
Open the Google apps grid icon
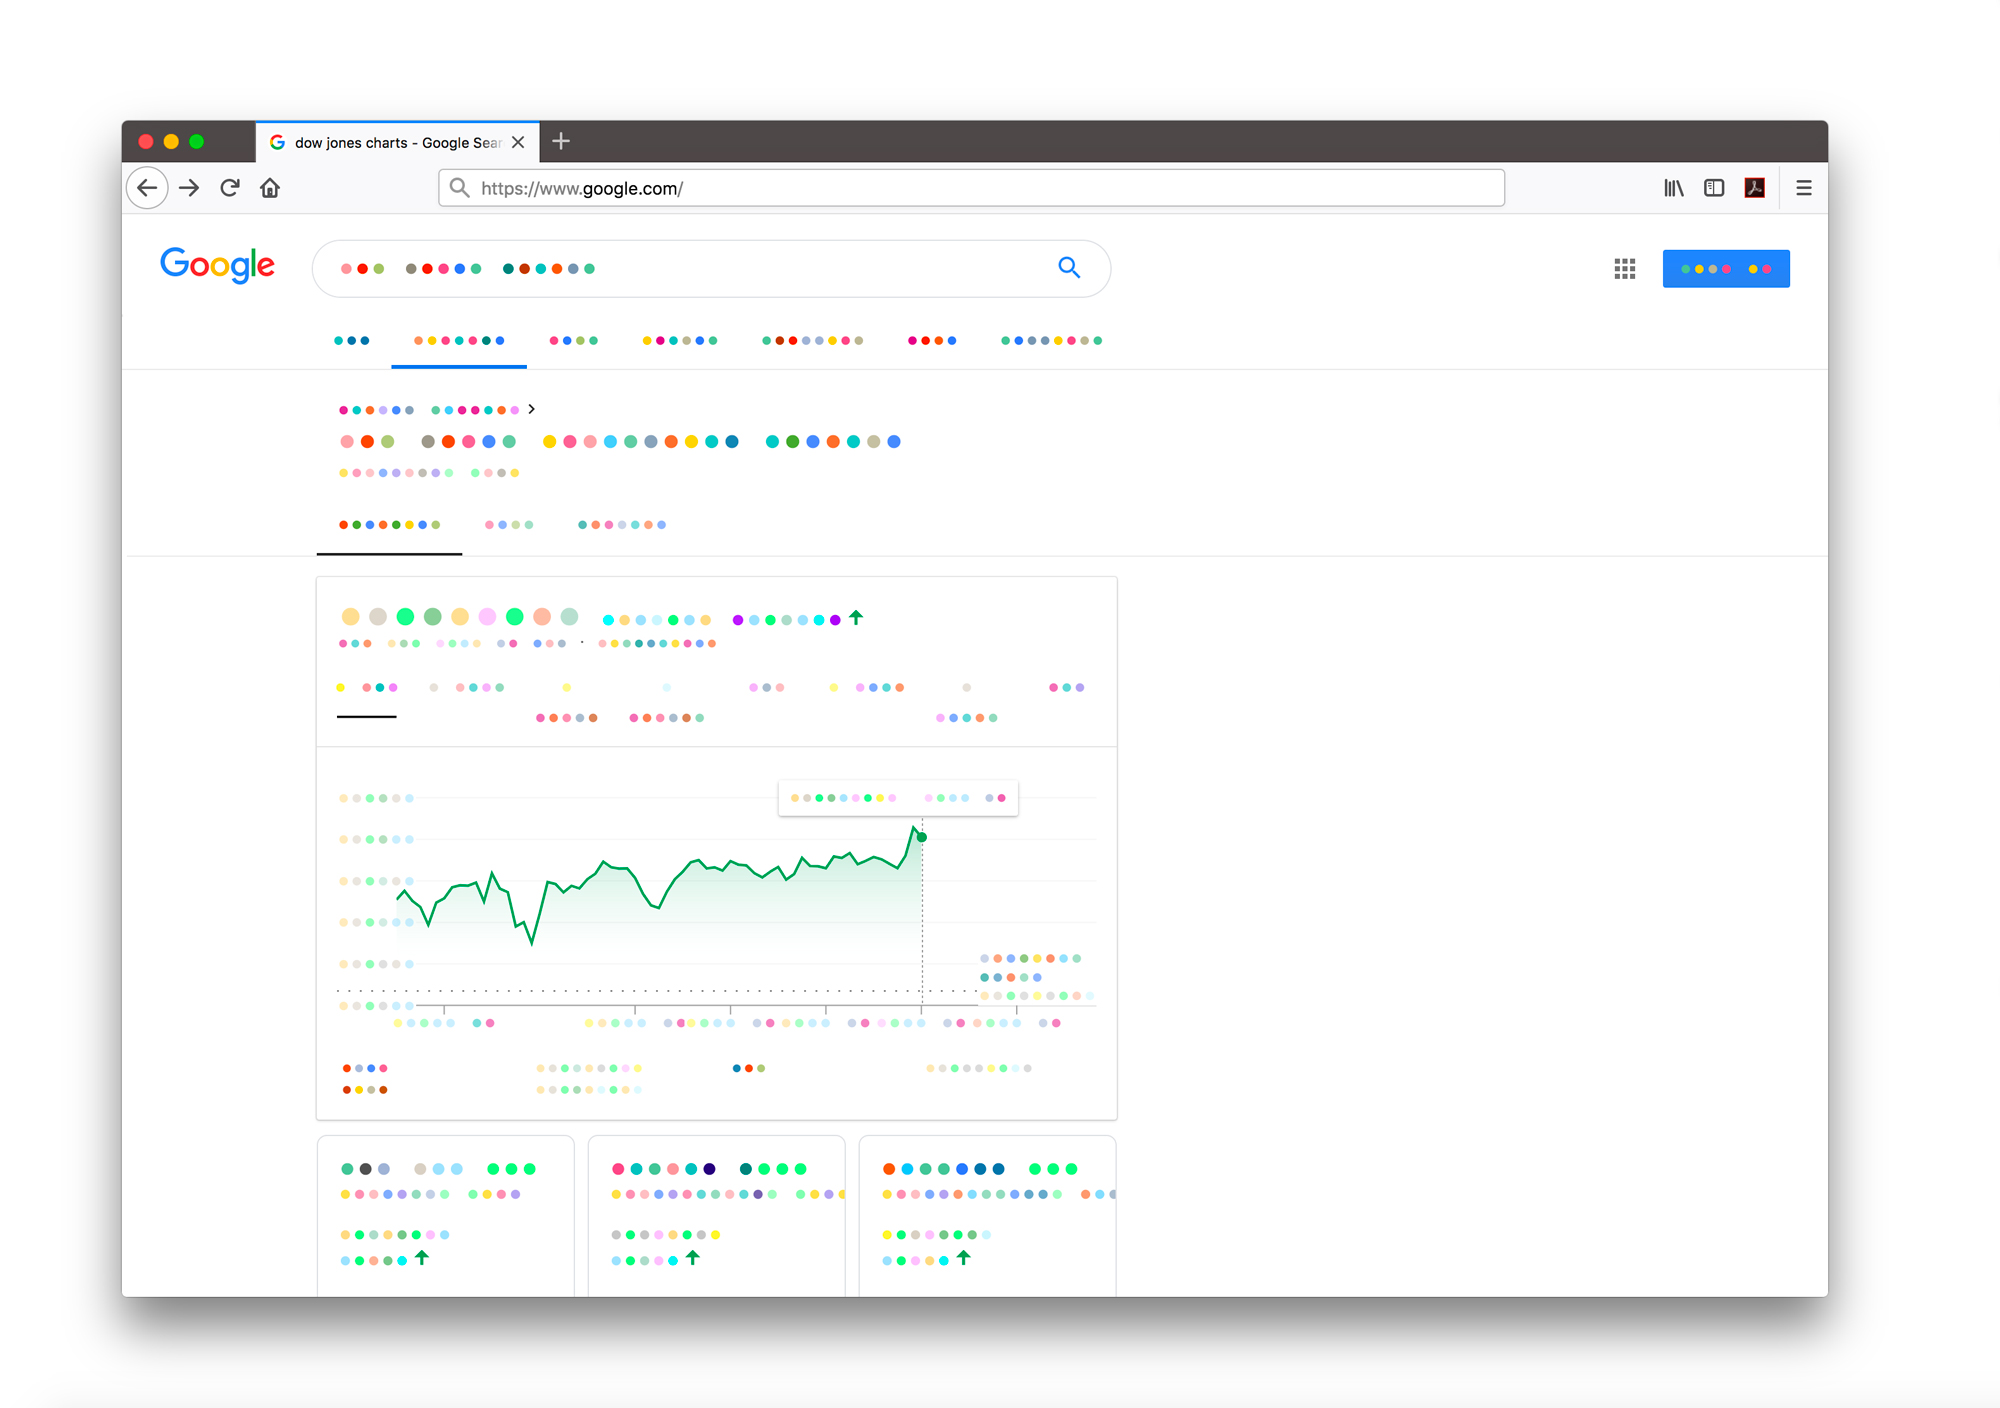point(1625,269)
